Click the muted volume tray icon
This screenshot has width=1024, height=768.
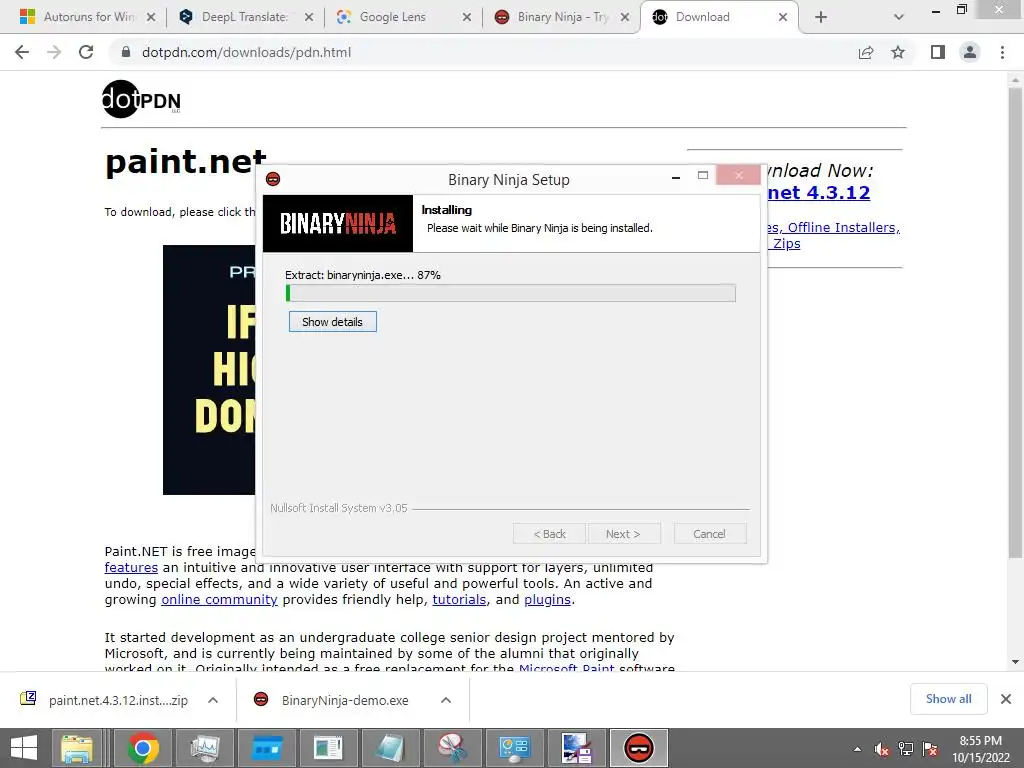pyautogui.click(x=882, y=749)
